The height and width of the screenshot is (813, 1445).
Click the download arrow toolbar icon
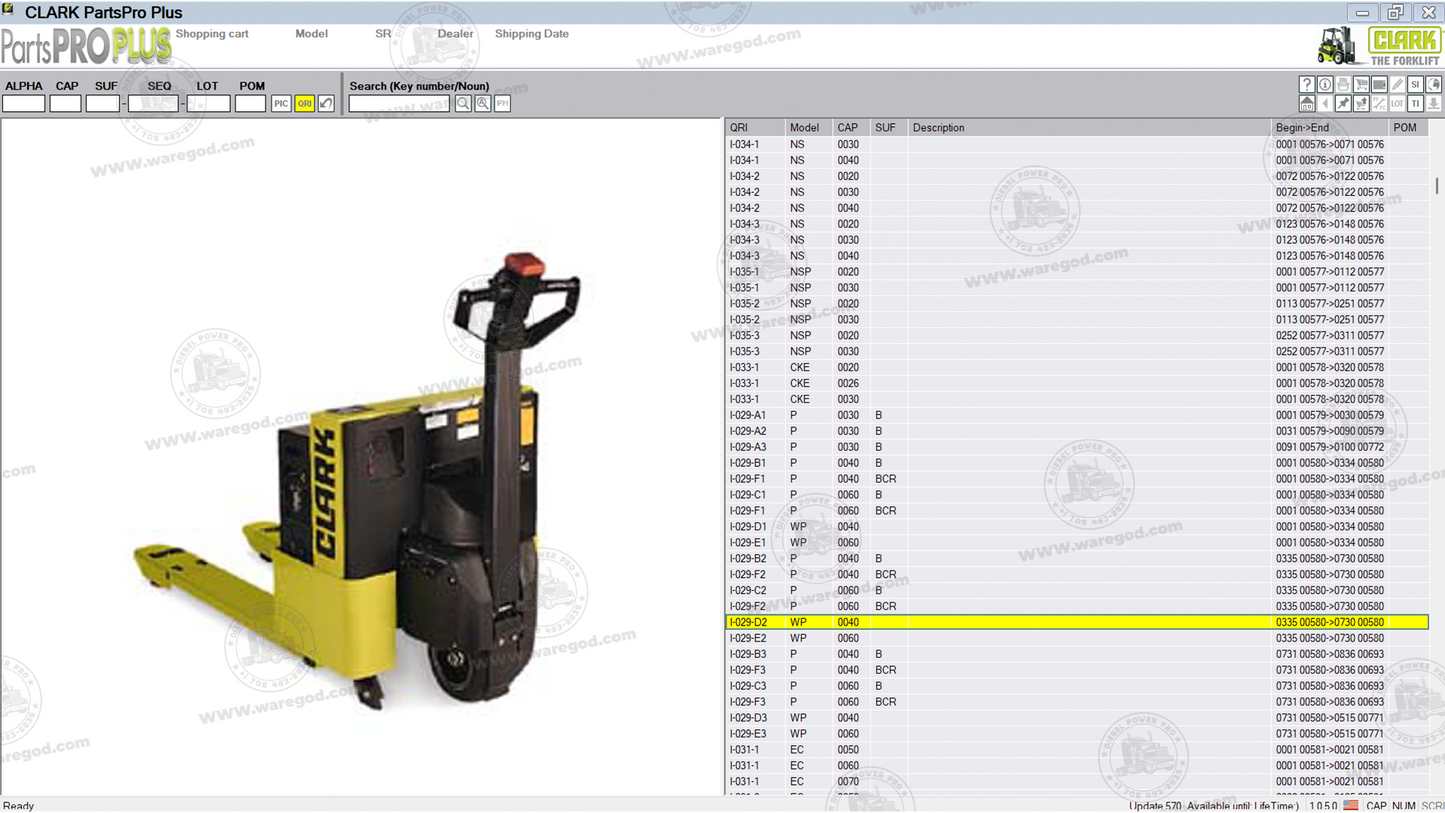[x=1434, y=103]
